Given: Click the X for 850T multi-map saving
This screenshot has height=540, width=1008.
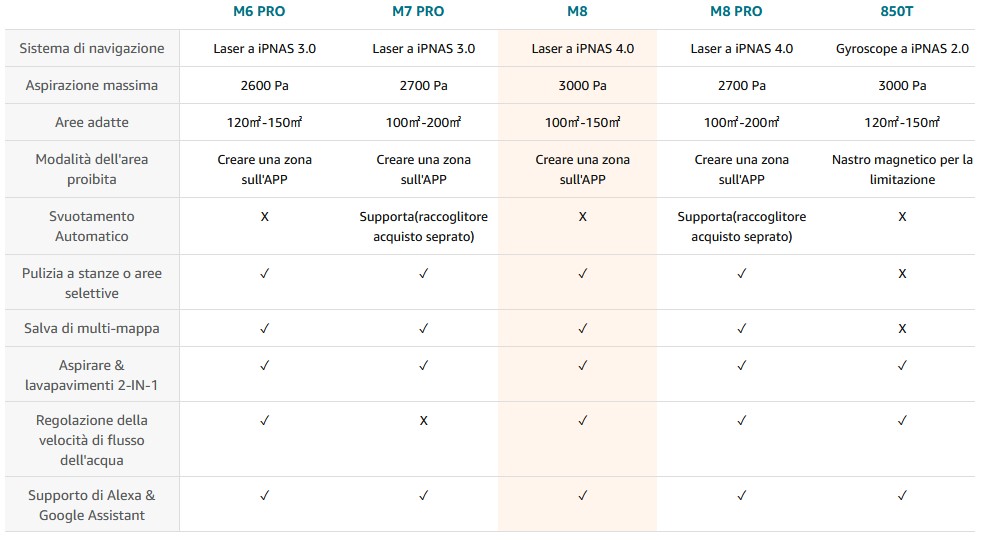Looking at the screenshot, I should pos(902,328).
